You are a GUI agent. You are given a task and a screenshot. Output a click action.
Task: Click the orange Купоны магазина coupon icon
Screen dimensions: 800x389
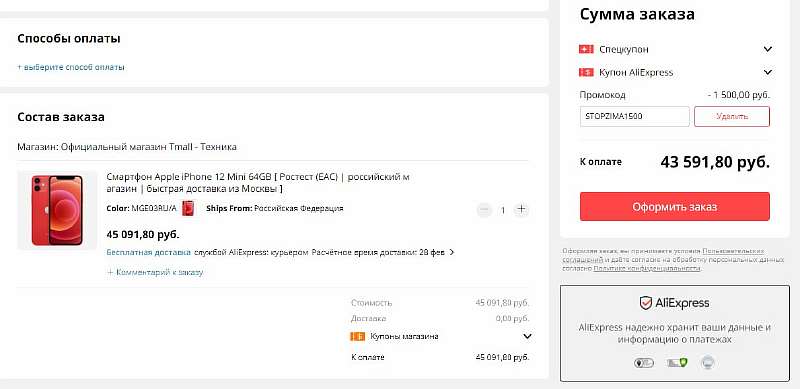[x=358, y=336]
